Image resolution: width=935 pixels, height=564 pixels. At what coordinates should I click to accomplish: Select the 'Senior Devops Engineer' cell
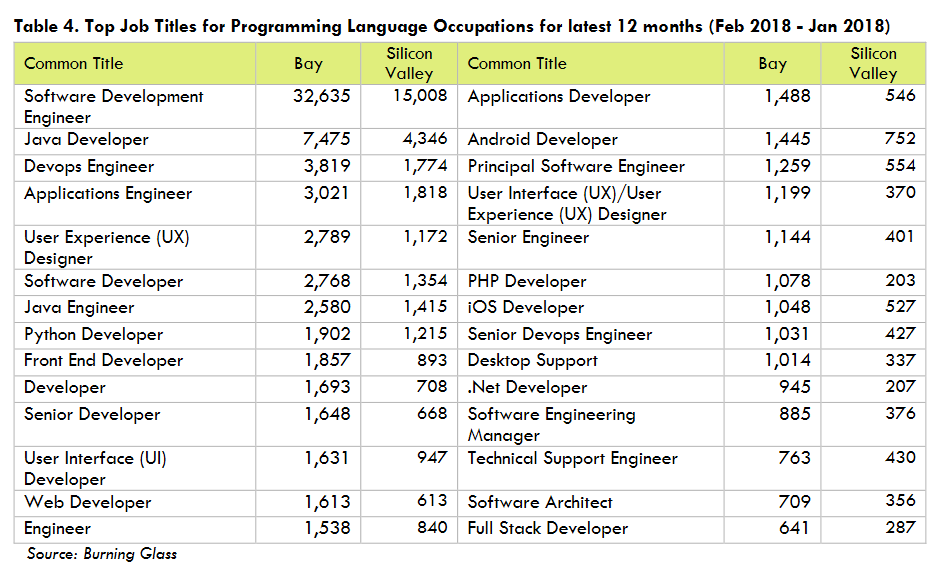[x=560, y=334]
